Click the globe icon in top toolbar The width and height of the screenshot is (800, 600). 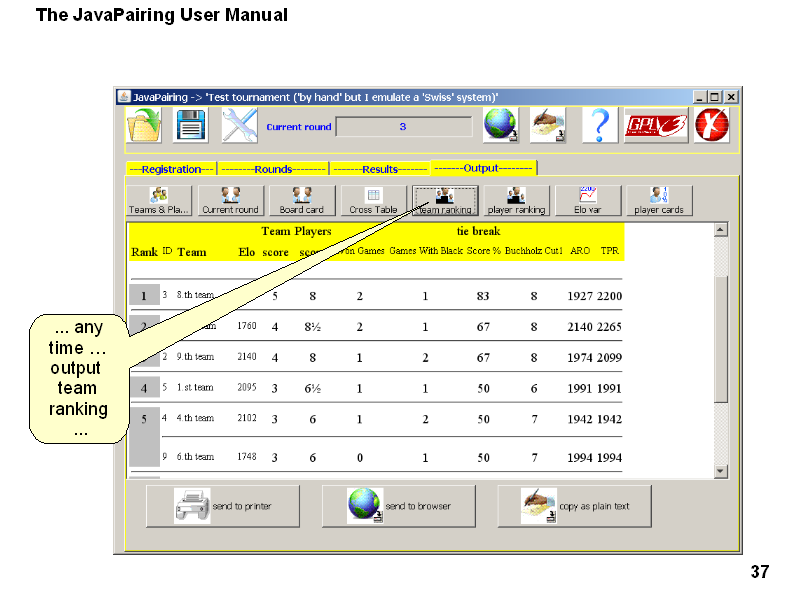click(500, 126)
